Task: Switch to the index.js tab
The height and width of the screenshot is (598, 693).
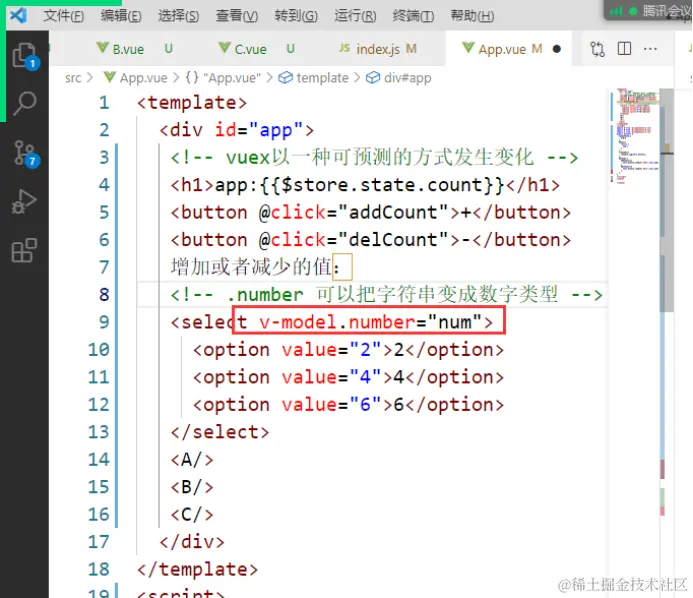Action: tap(377, 49)
